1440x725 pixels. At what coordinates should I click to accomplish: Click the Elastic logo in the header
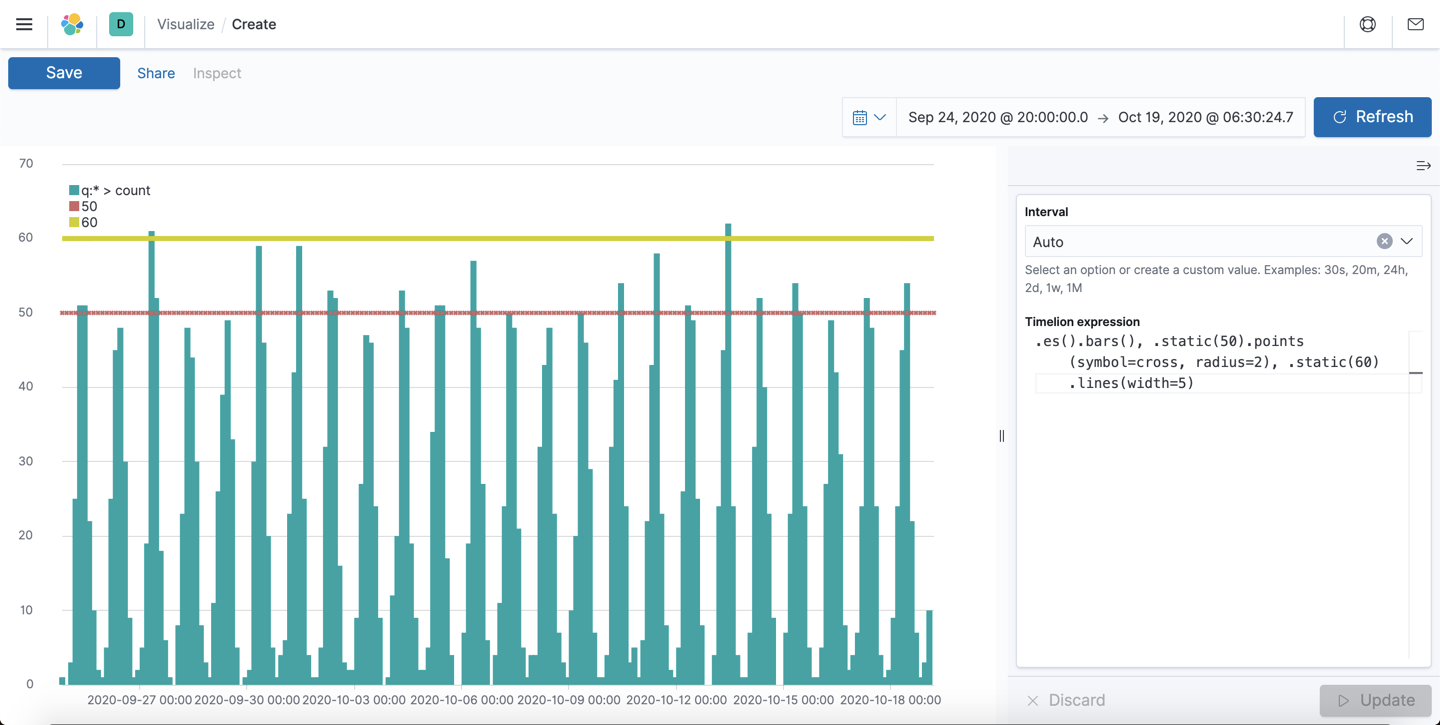[x=71, y=24]
